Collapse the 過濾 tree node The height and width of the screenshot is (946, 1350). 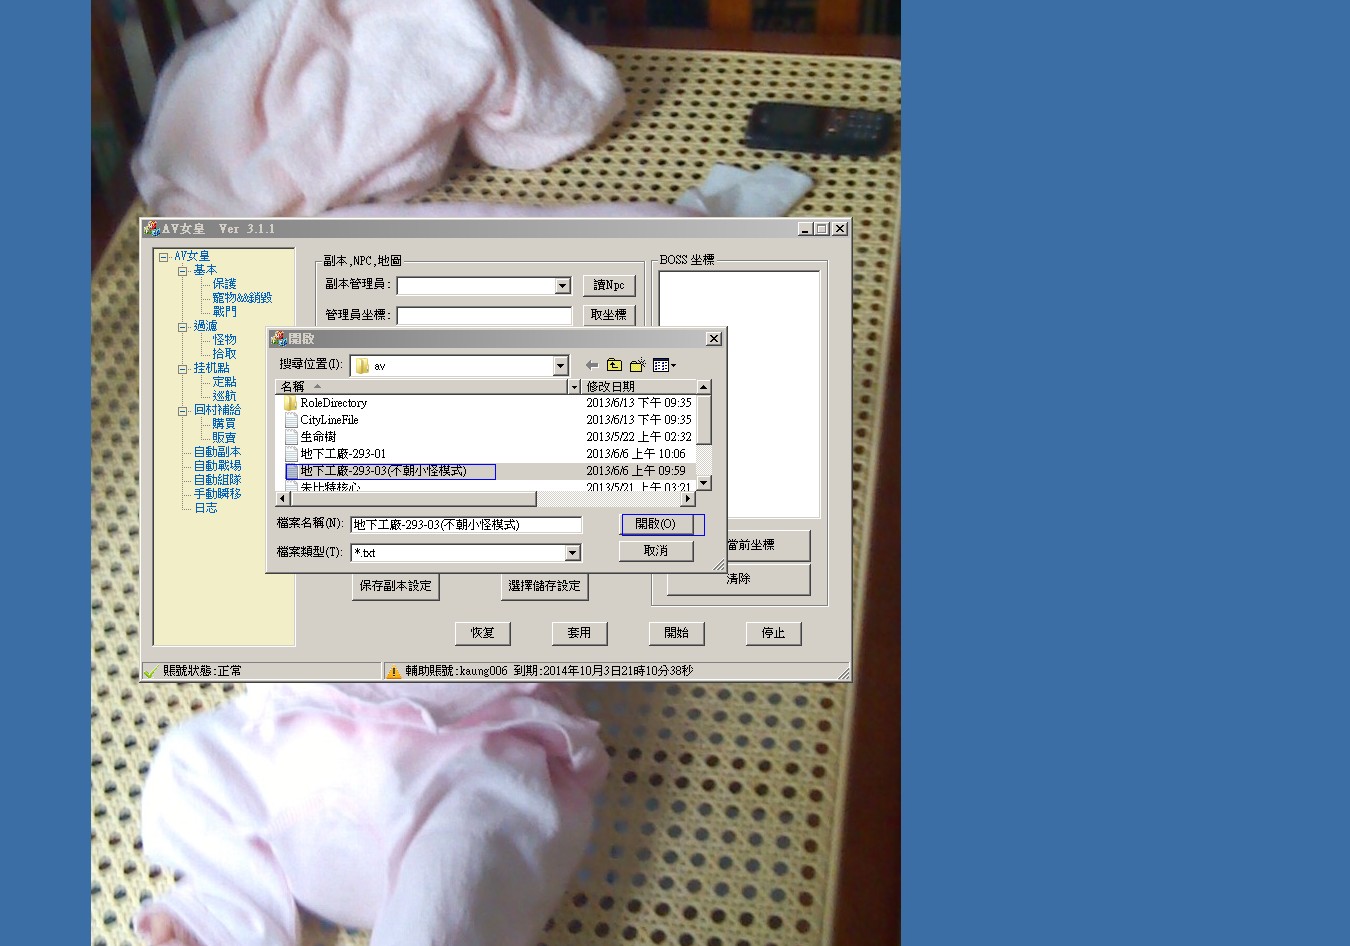pos(183,327)
